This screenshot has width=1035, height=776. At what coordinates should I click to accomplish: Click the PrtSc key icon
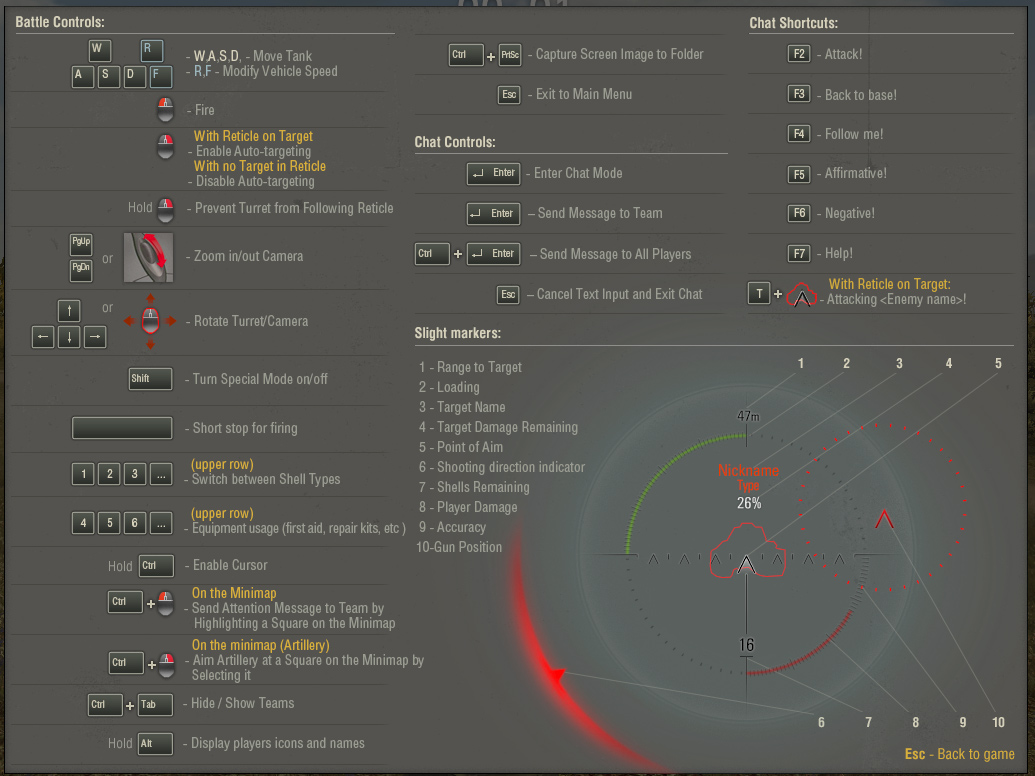pos(510,55)
